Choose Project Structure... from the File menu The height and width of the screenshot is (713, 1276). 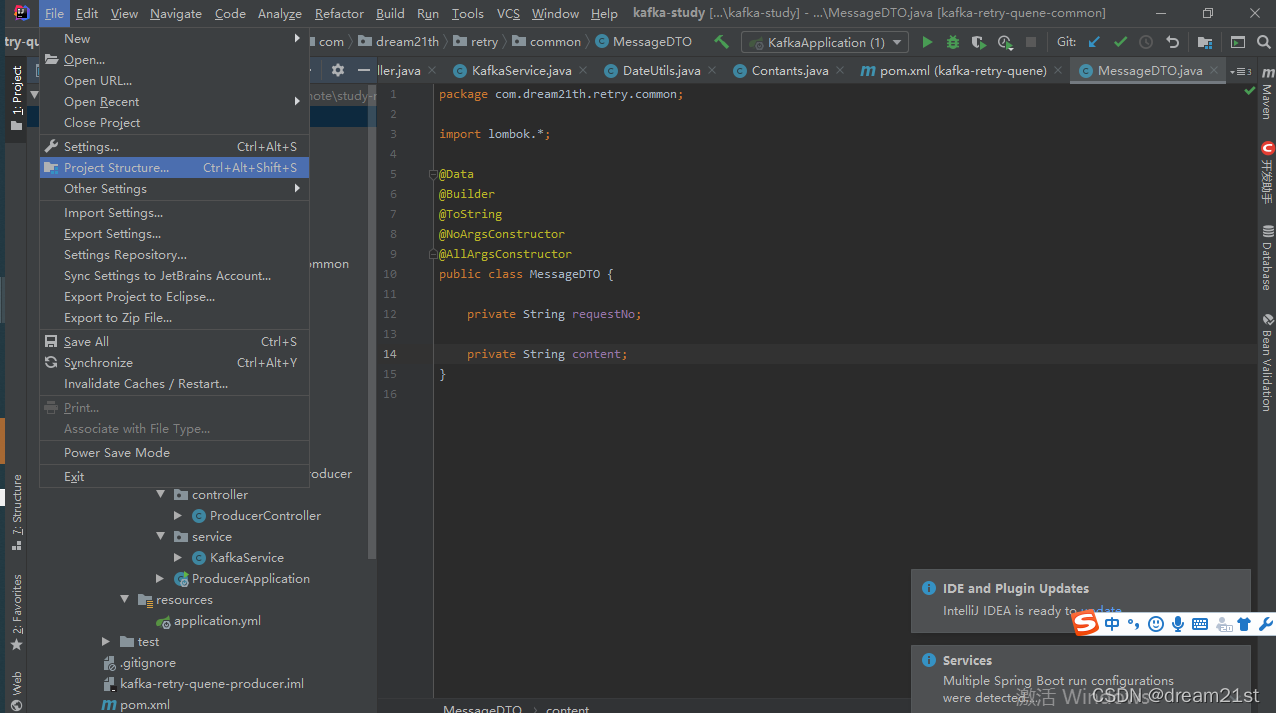pos(174,168)
